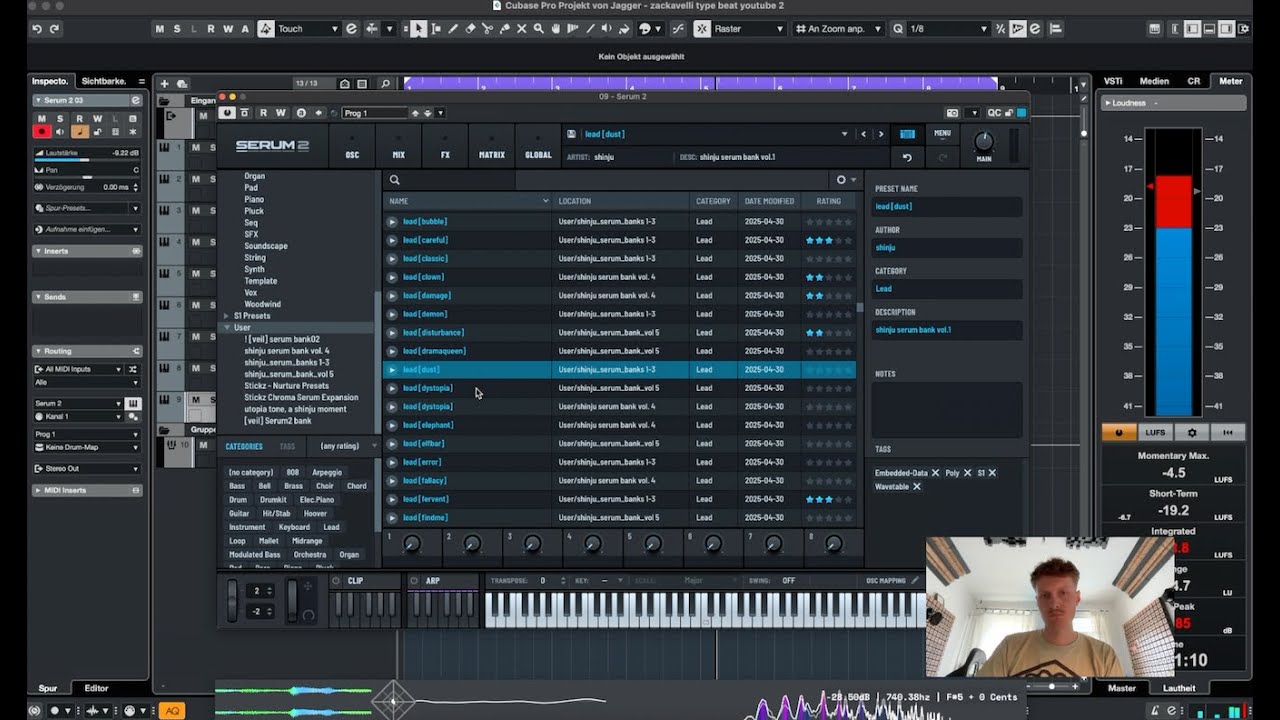1280x720 pixels.
Task: Open the Serum undo arrow button
Action: click(x=907, y=157)
